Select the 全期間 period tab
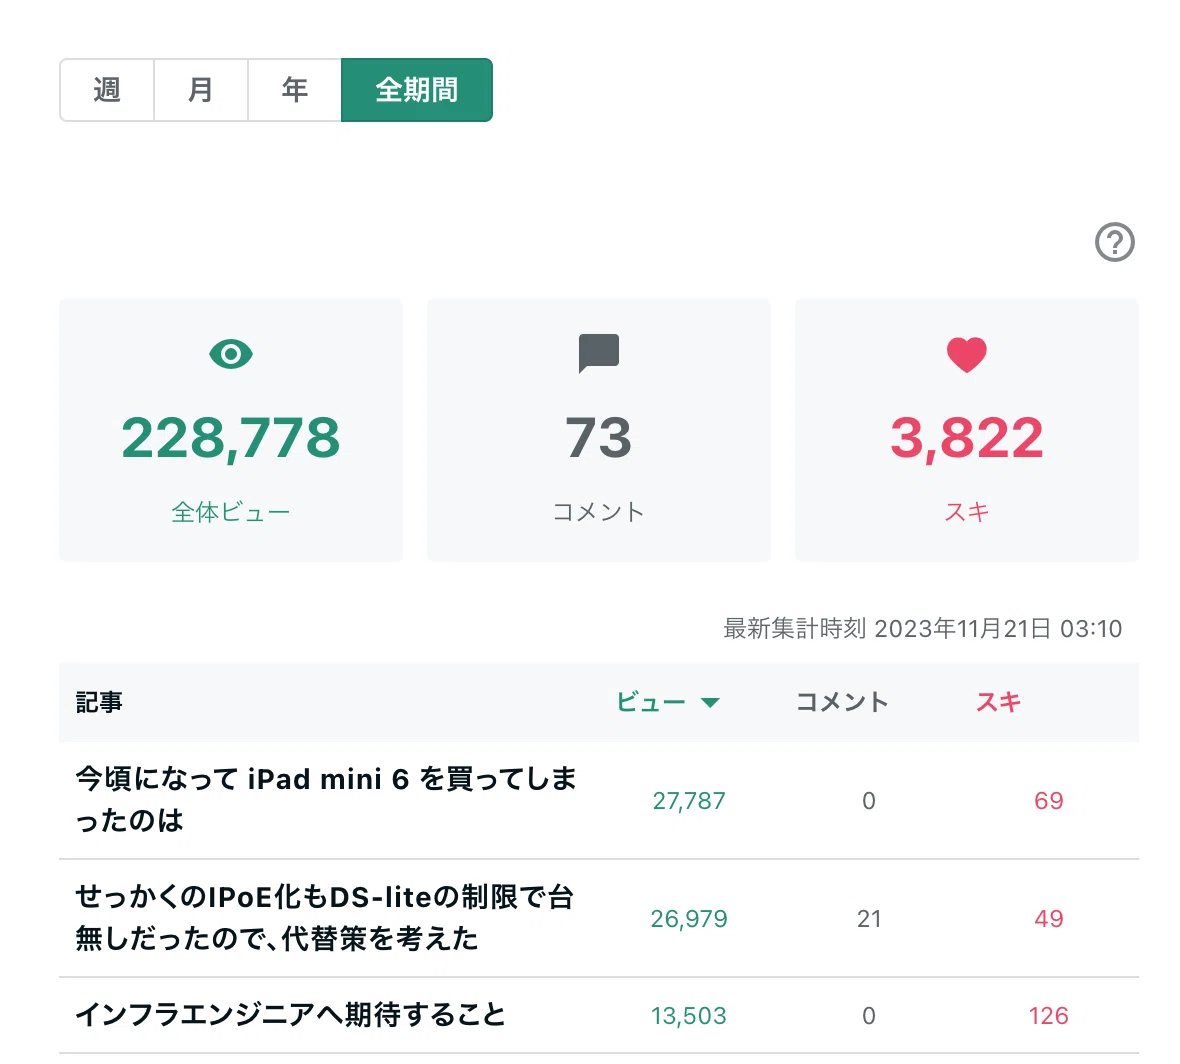The image size is (1180, 1064). (x=417, y=90)
